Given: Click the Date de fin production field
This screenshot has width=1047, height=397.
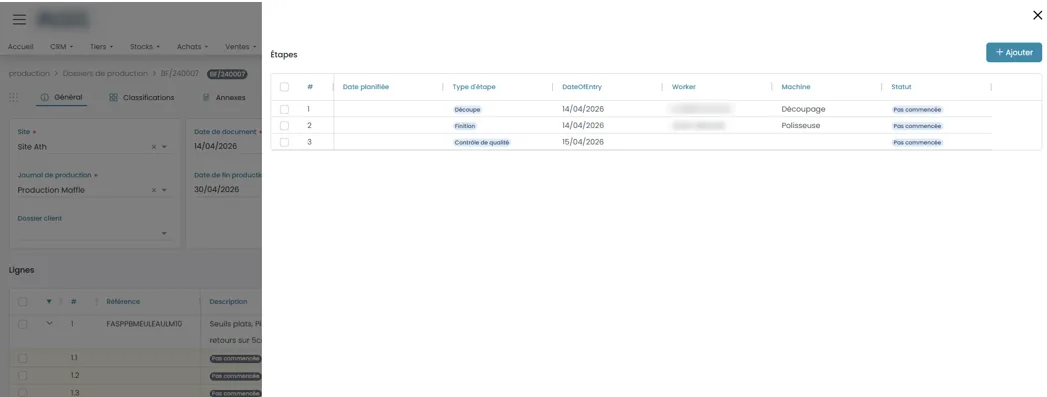Looking at the screenshot, I should pos(227,189).
